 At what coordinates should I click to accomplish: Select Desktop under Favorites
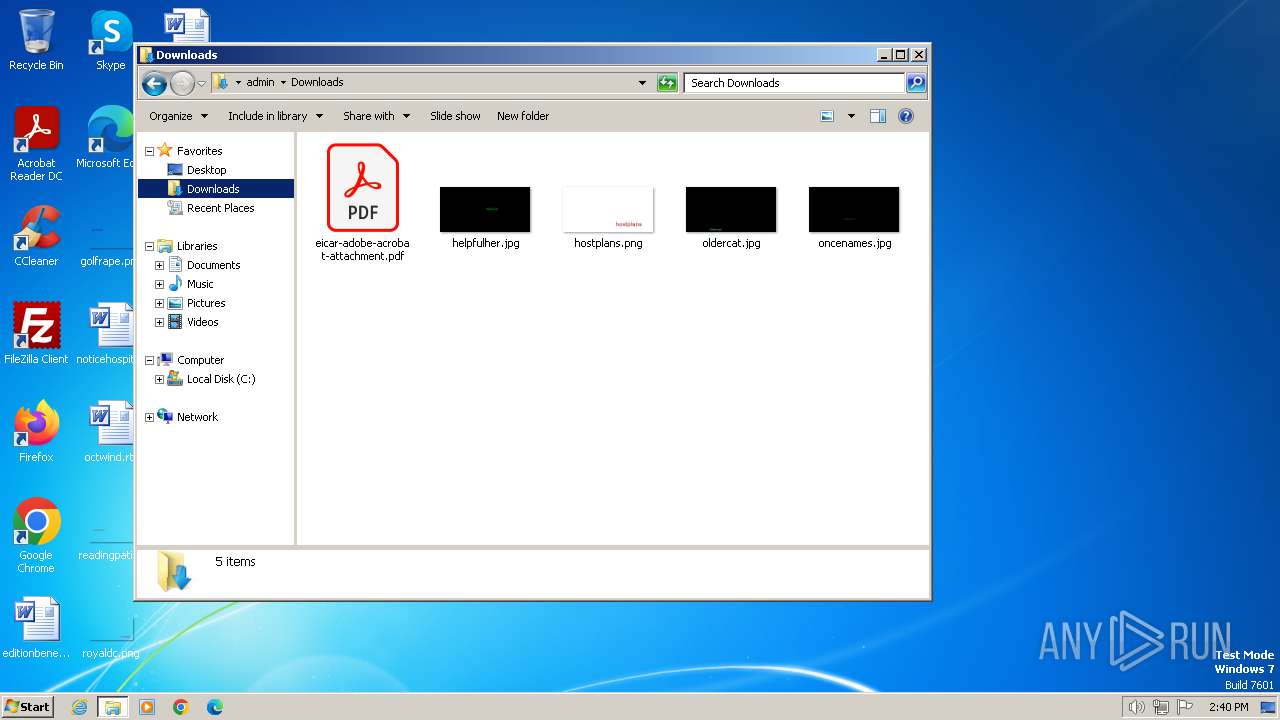coord(206,170)
